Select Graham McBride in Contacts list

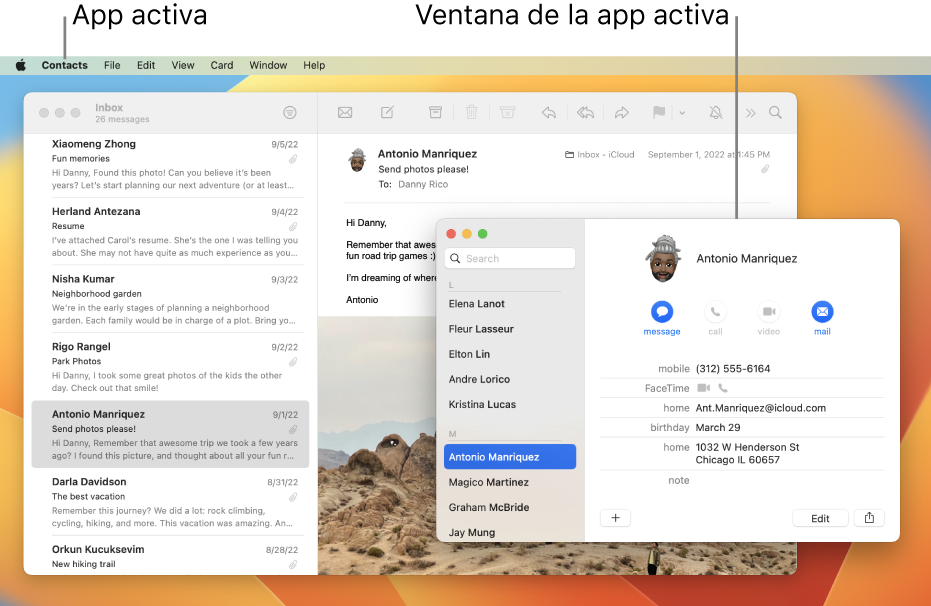pyautogui.click(x=489, y=507)
